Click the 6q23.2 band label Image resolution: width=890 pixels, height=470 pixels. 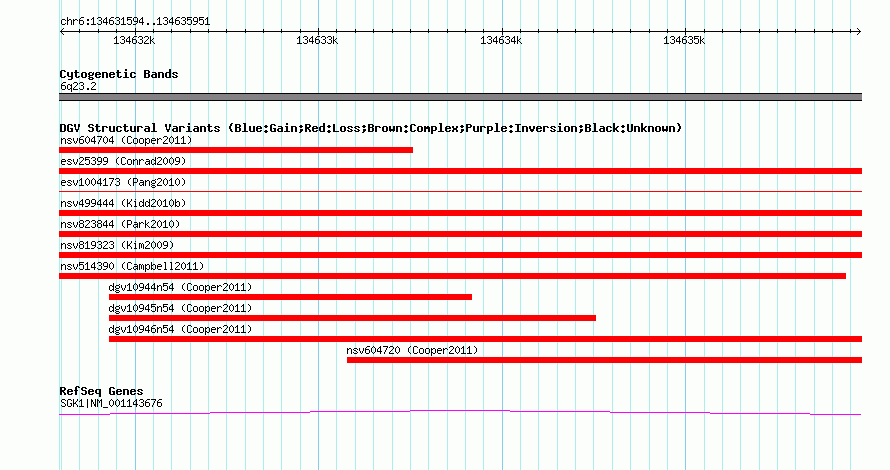tap(78, 86)
